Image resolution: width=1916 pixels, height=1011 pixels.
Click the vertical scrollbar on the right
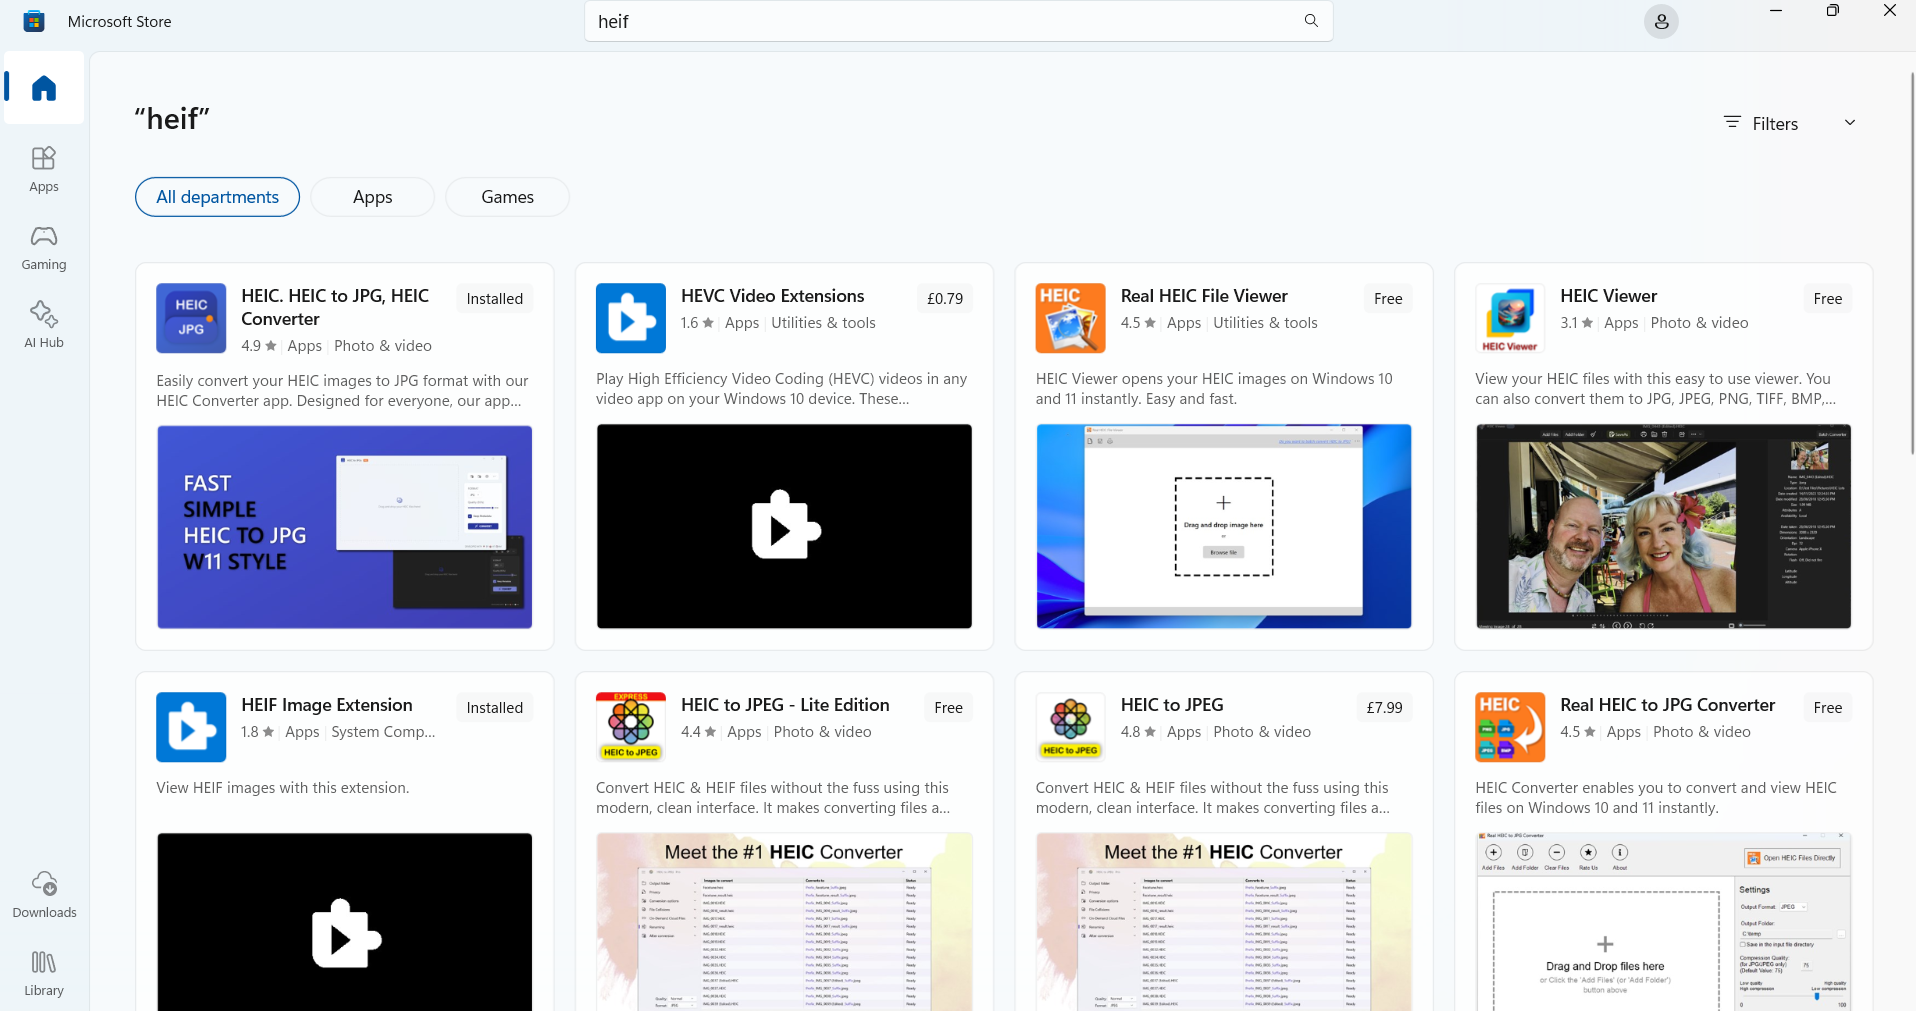coord(1911,265)
